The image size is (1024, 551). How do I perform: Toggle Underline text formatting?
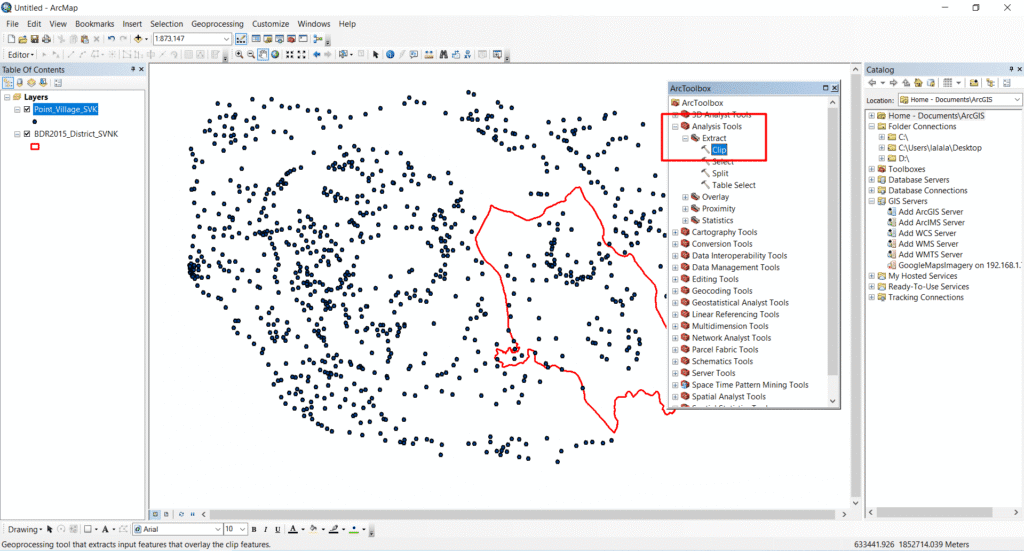pos(278,529)
